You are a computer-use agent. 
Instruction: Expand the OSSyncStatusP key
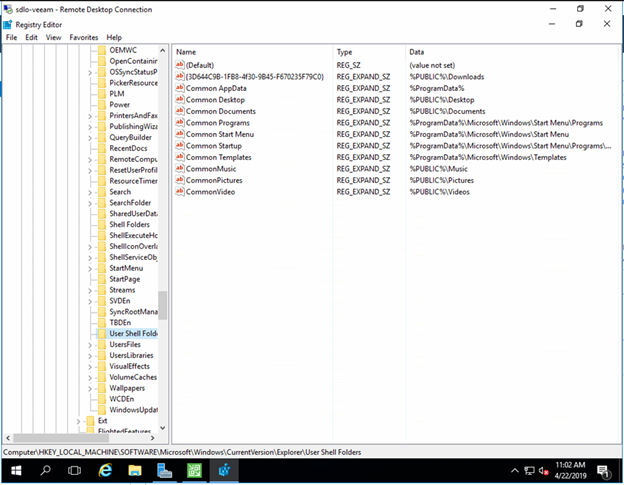(x=90, y=72)
